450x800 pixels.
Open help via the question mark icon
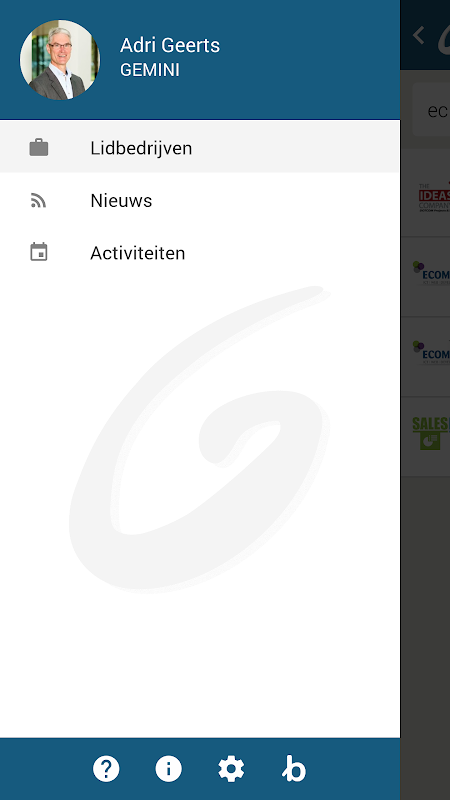pos(106,769)
